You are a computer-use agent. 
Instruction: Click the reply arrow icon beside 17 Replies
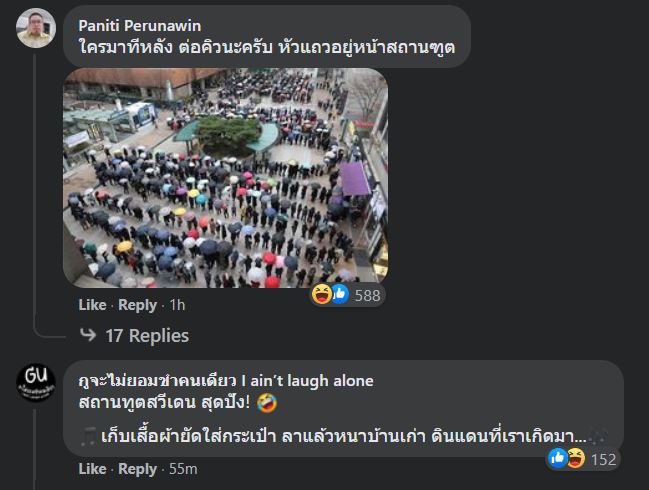(88, 335)
